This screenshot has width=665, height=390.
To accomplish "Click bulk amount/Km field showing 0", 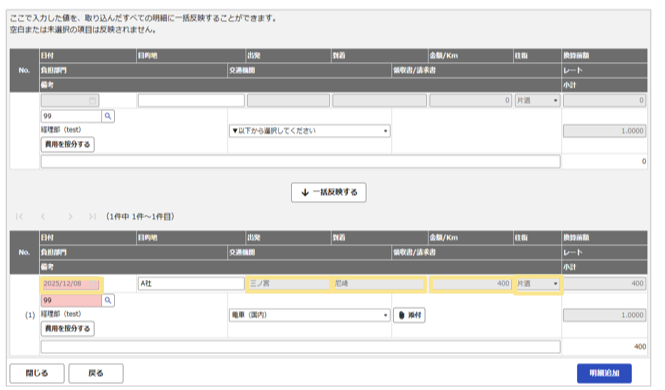I will point(471,100).
